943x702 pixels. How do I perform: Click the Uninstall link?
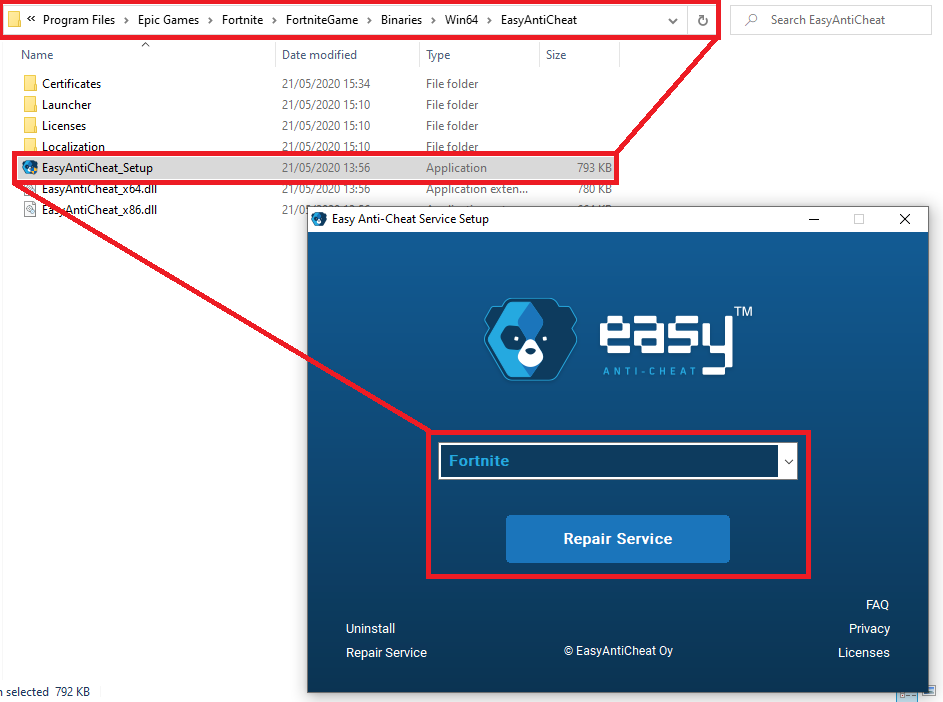[370, 629]
